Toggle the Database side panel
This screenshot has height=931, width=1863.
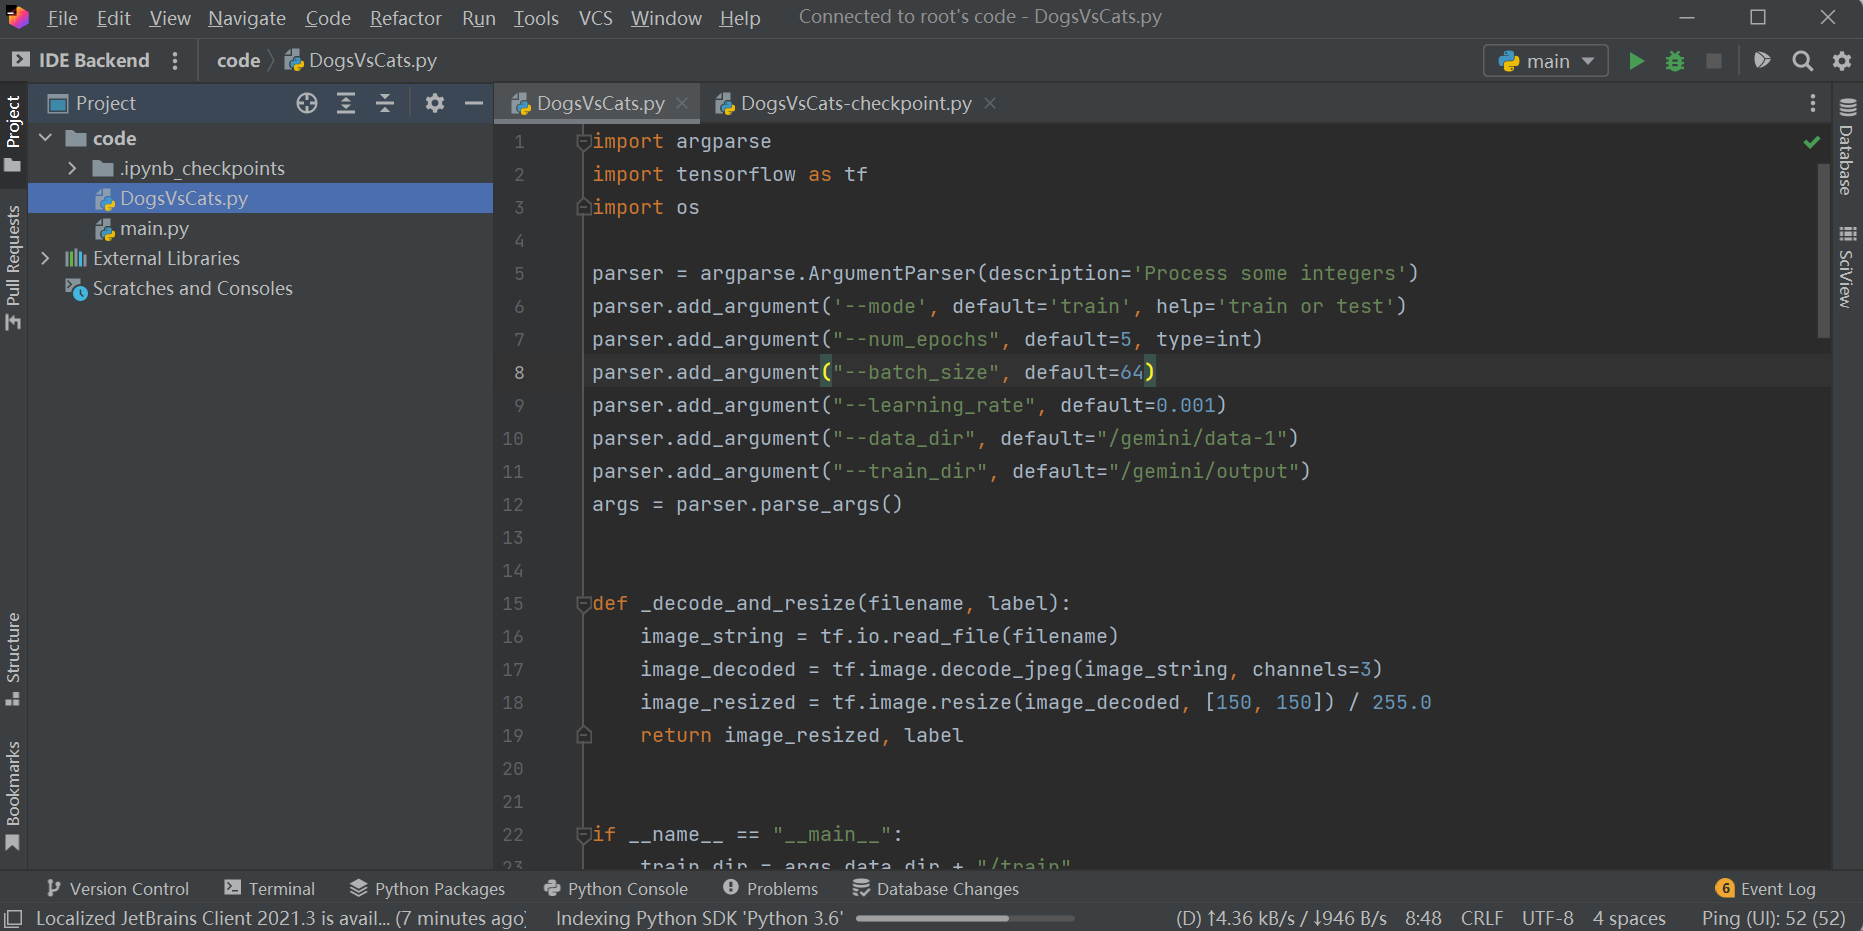point(1847,148)
